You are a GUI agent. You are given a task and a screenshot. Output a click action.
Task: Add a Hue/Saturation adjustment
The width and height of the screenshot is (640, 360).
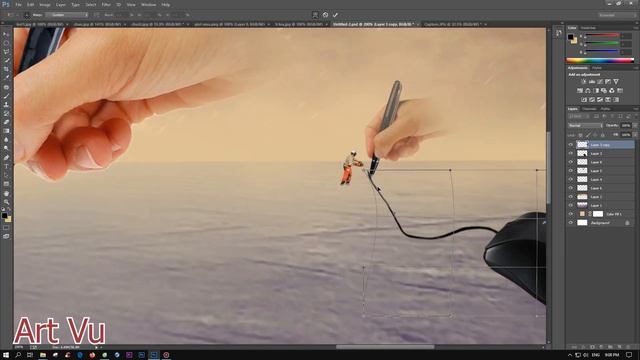point(580,91)
